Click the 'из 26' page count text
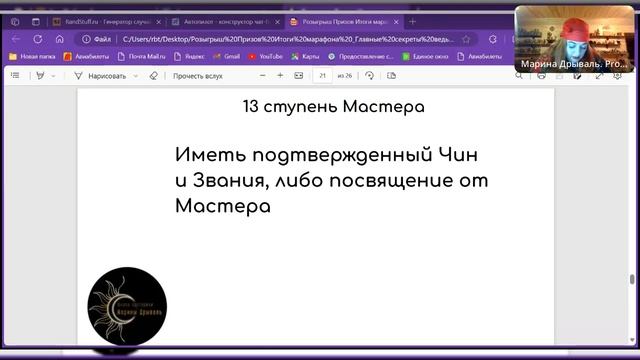640x360 pixels. [344, 76]
